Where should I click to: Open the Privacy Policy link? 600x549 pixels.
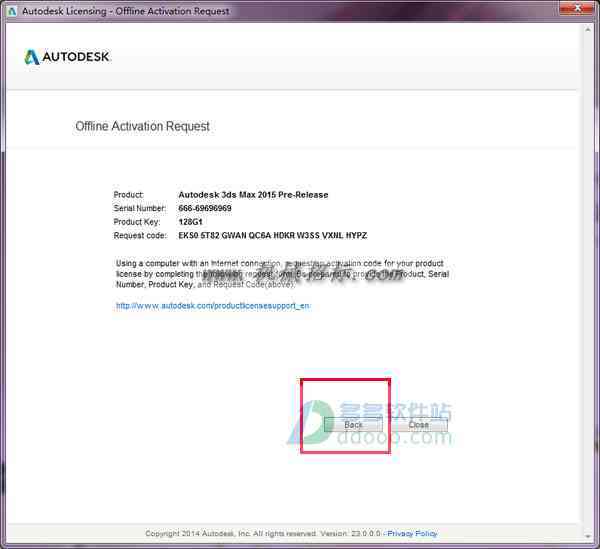[x=412, y=533]
